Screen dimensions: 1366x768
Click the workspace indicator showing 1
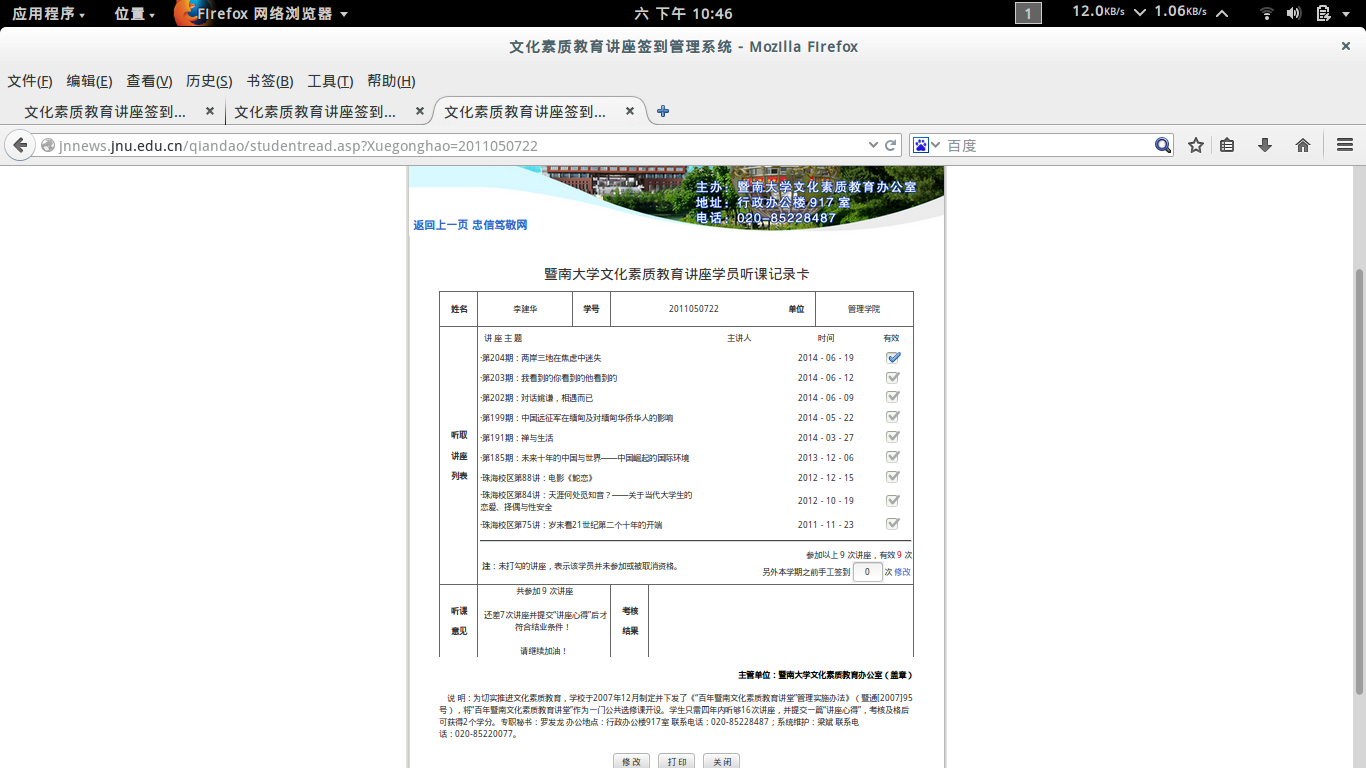(x=1028, y=13)
